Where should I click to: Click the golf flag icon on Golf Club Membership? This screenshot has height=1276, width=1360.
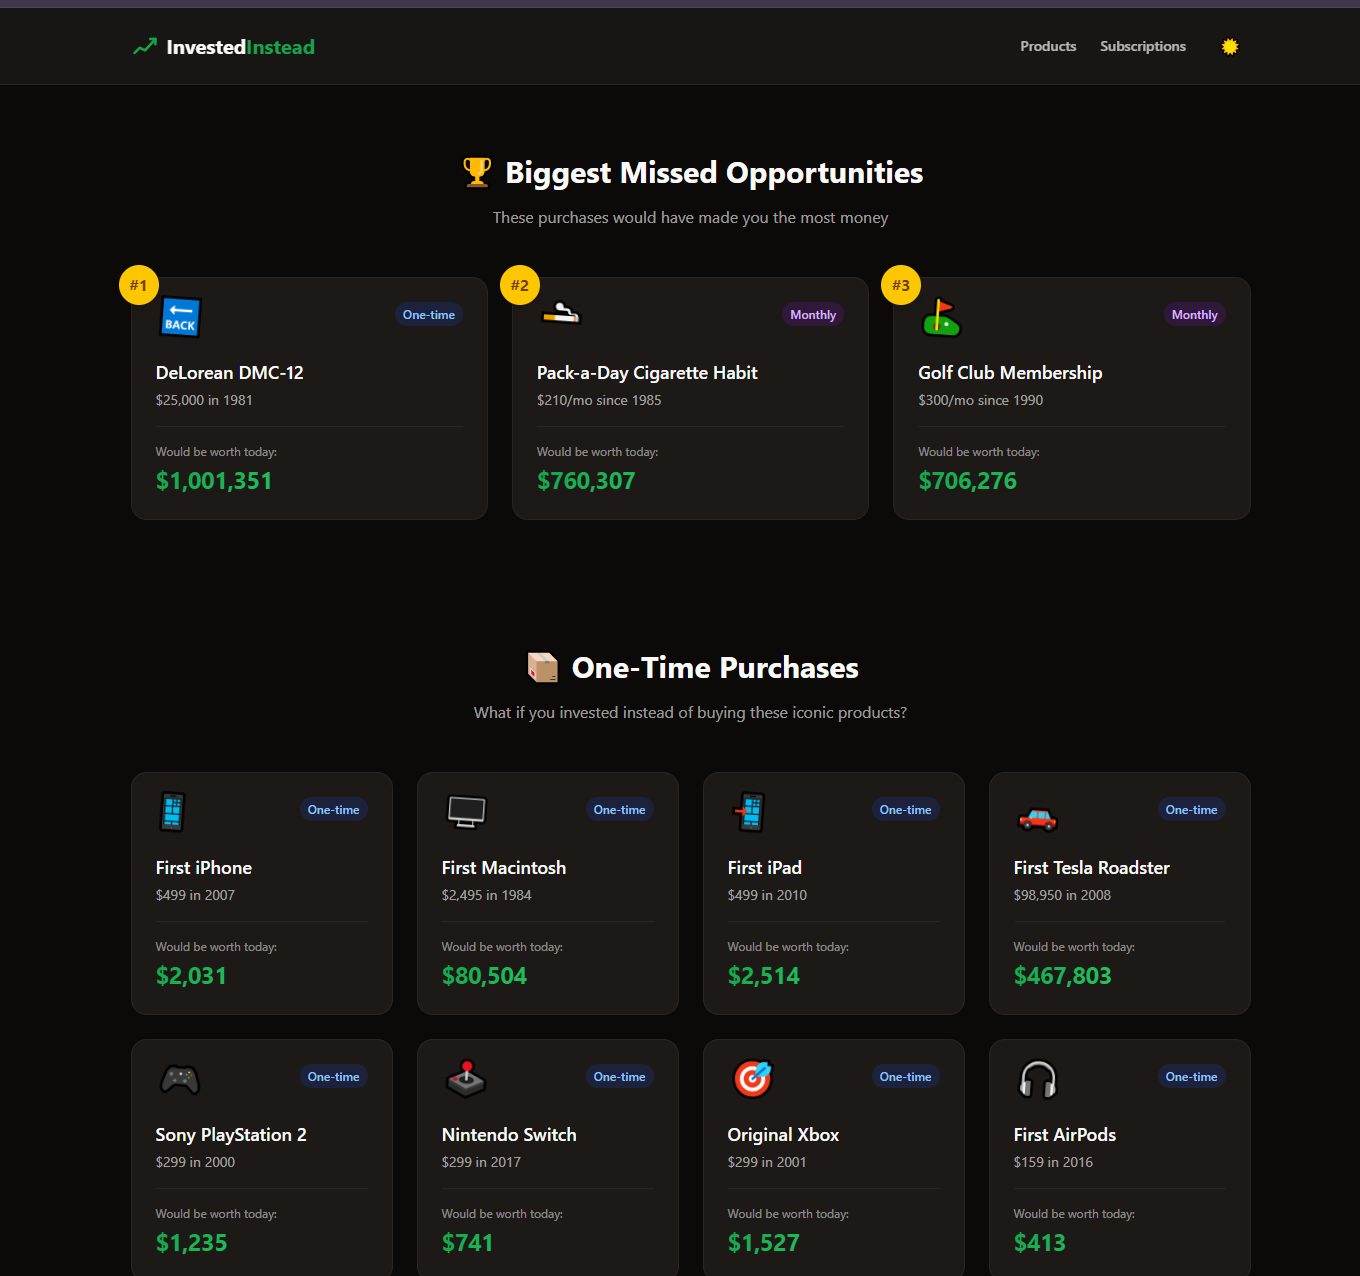941,317
